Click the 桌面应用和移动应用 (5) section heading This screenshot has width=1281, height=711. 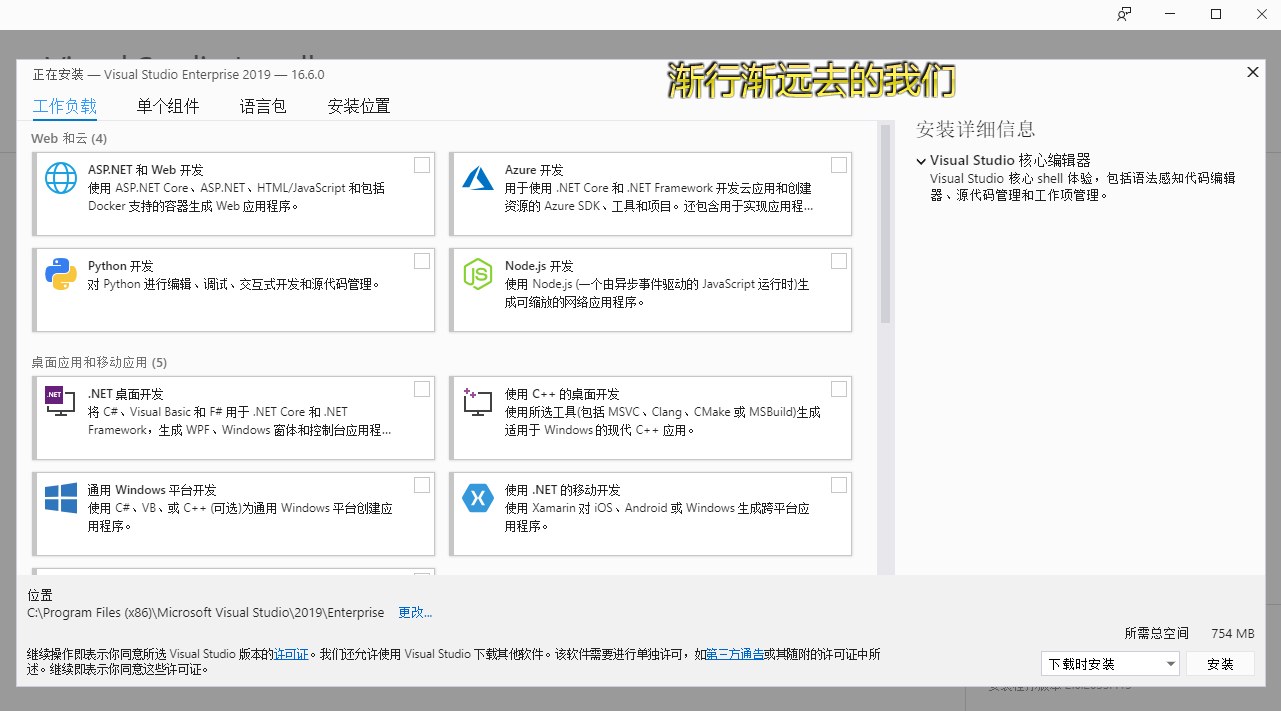(x=99, y=362)
